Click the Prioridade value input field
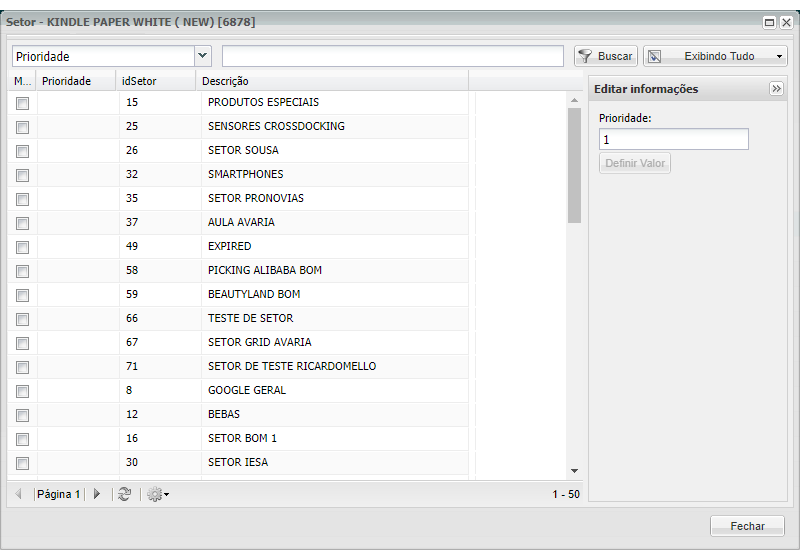This screenshot has width=810, height=560. [674, 139]
